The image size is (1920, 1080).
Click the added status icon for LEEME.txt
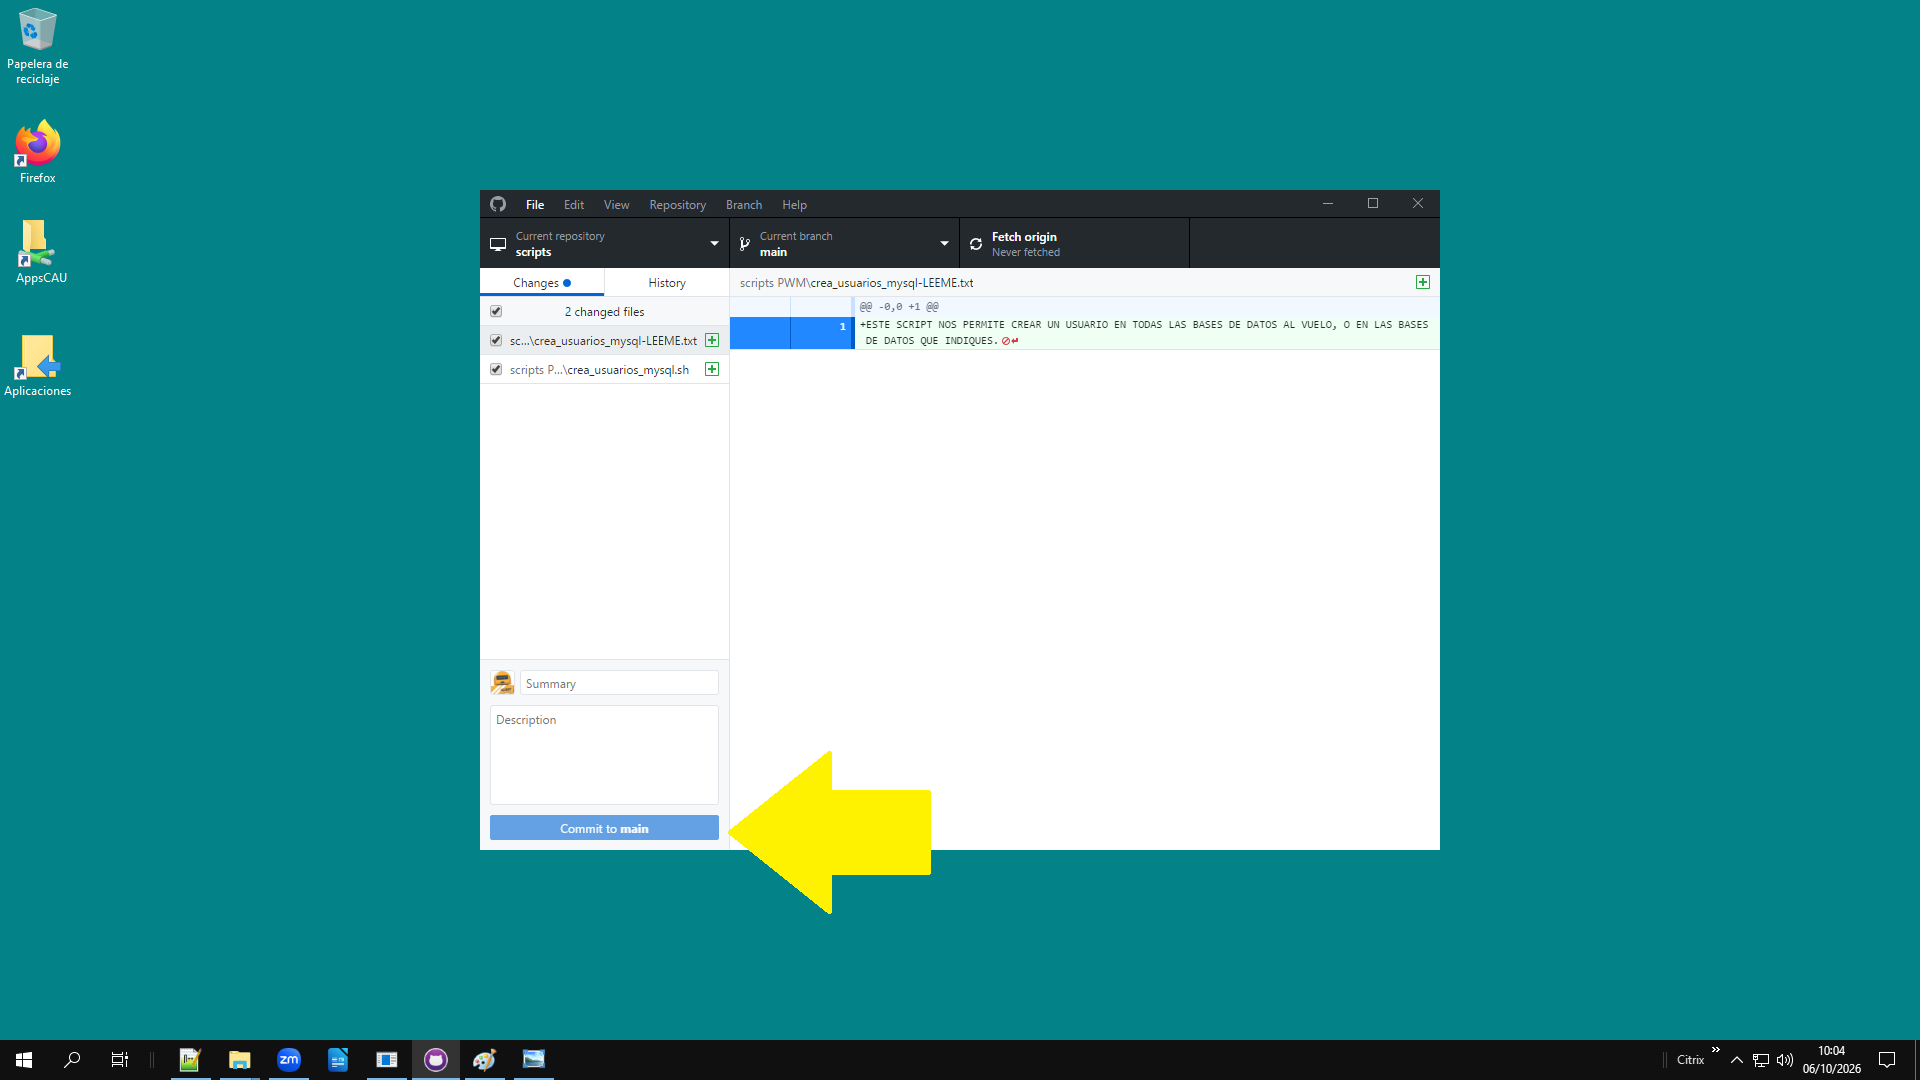coord(712,341)
